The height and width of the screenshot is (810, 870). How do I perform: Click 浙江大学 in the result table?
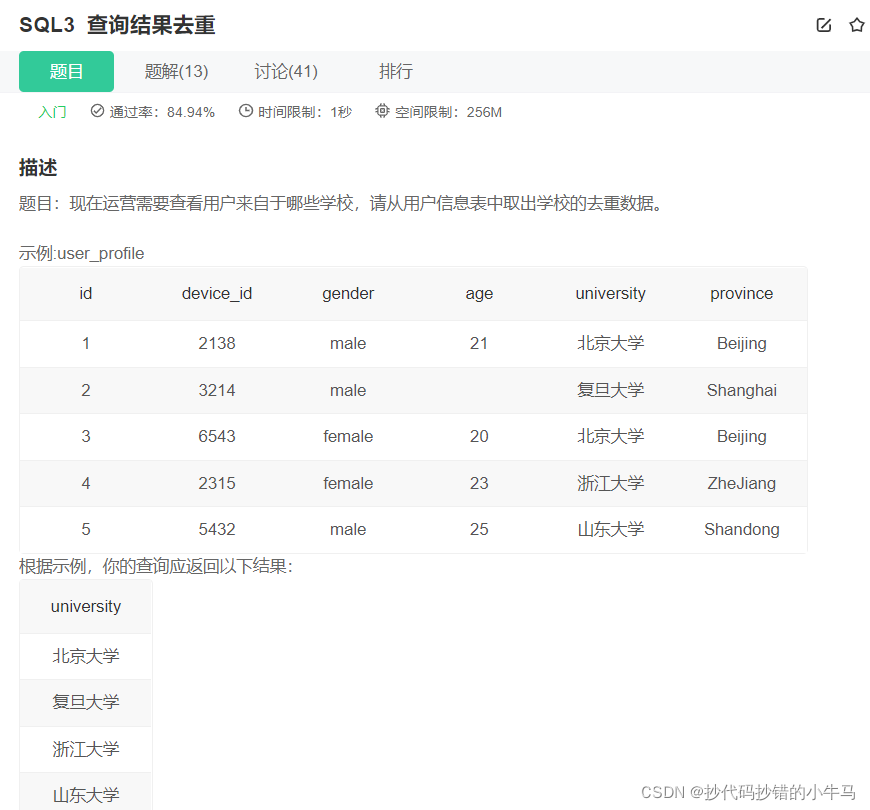pyautogui.click(x=85, y=750)
